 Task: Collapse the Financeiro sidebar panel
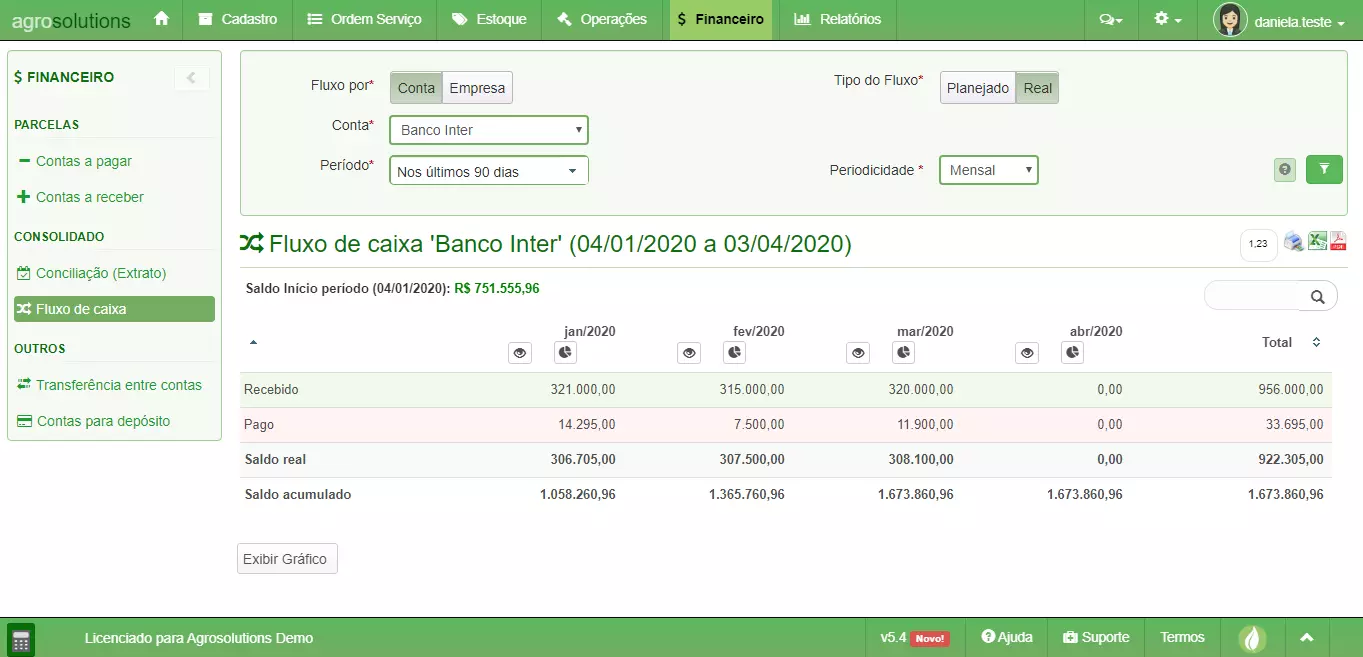191,78
